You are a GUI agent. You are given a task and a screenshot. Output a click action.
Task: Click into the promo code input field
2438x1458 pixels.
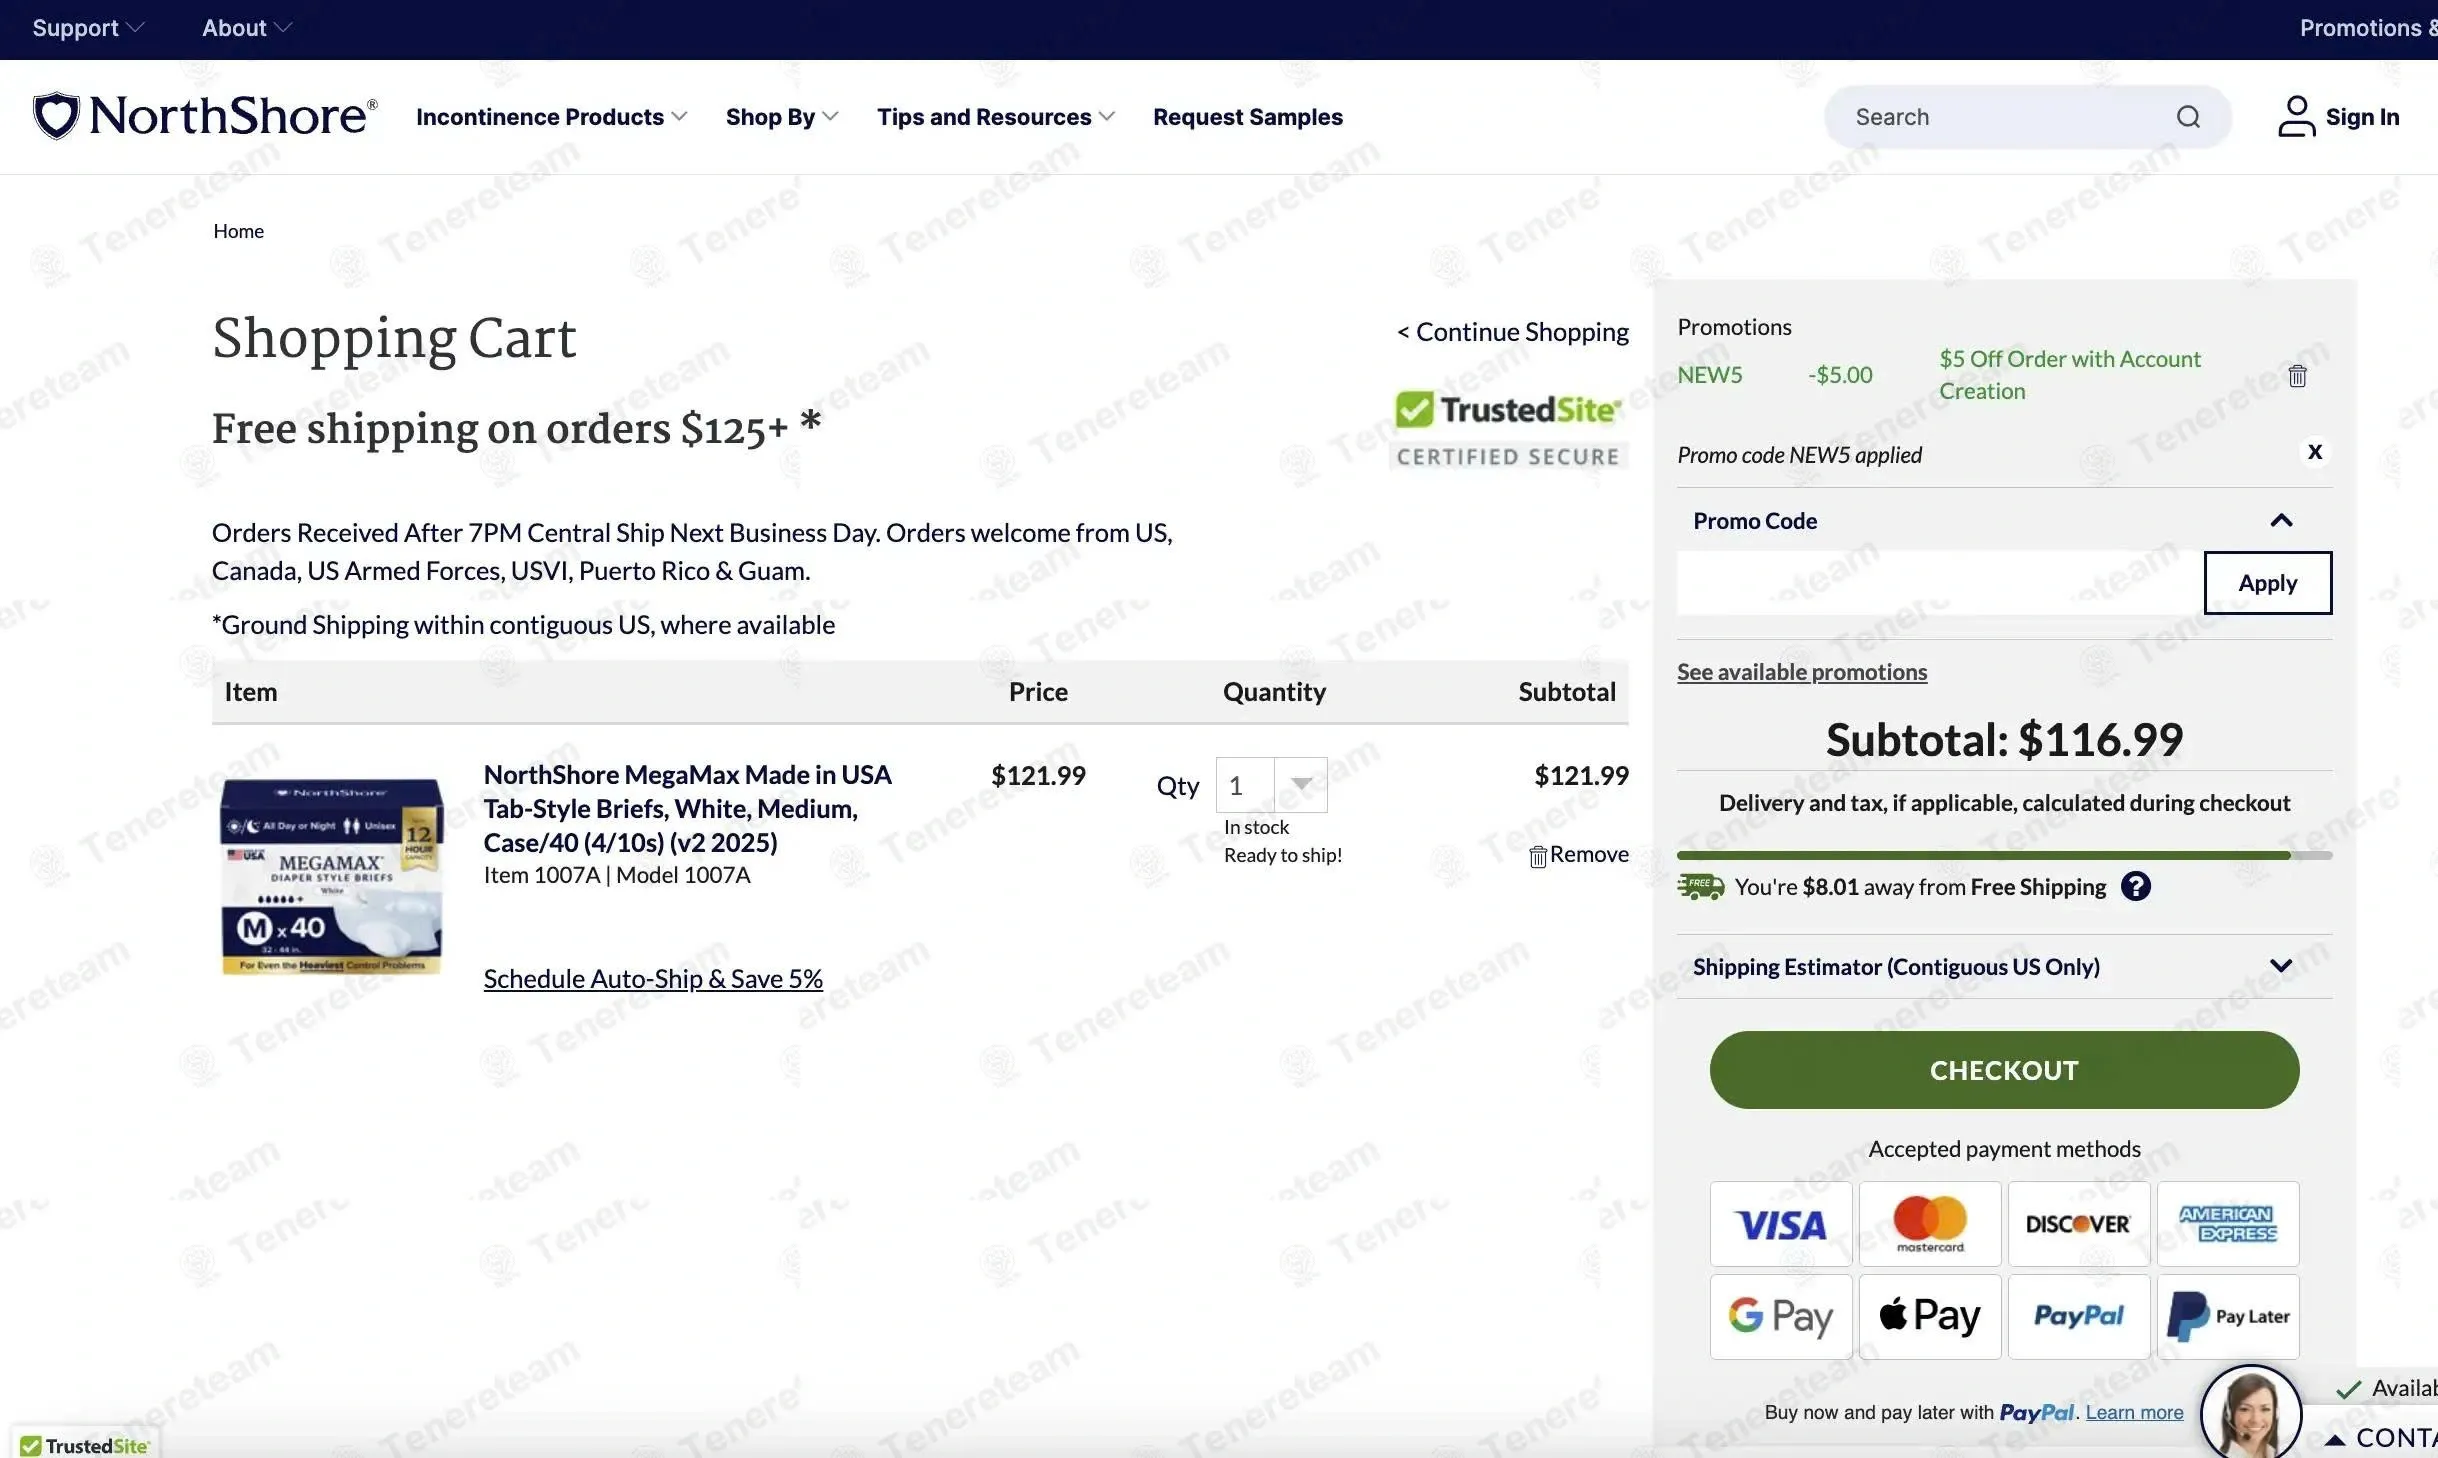coord(1940,583)
